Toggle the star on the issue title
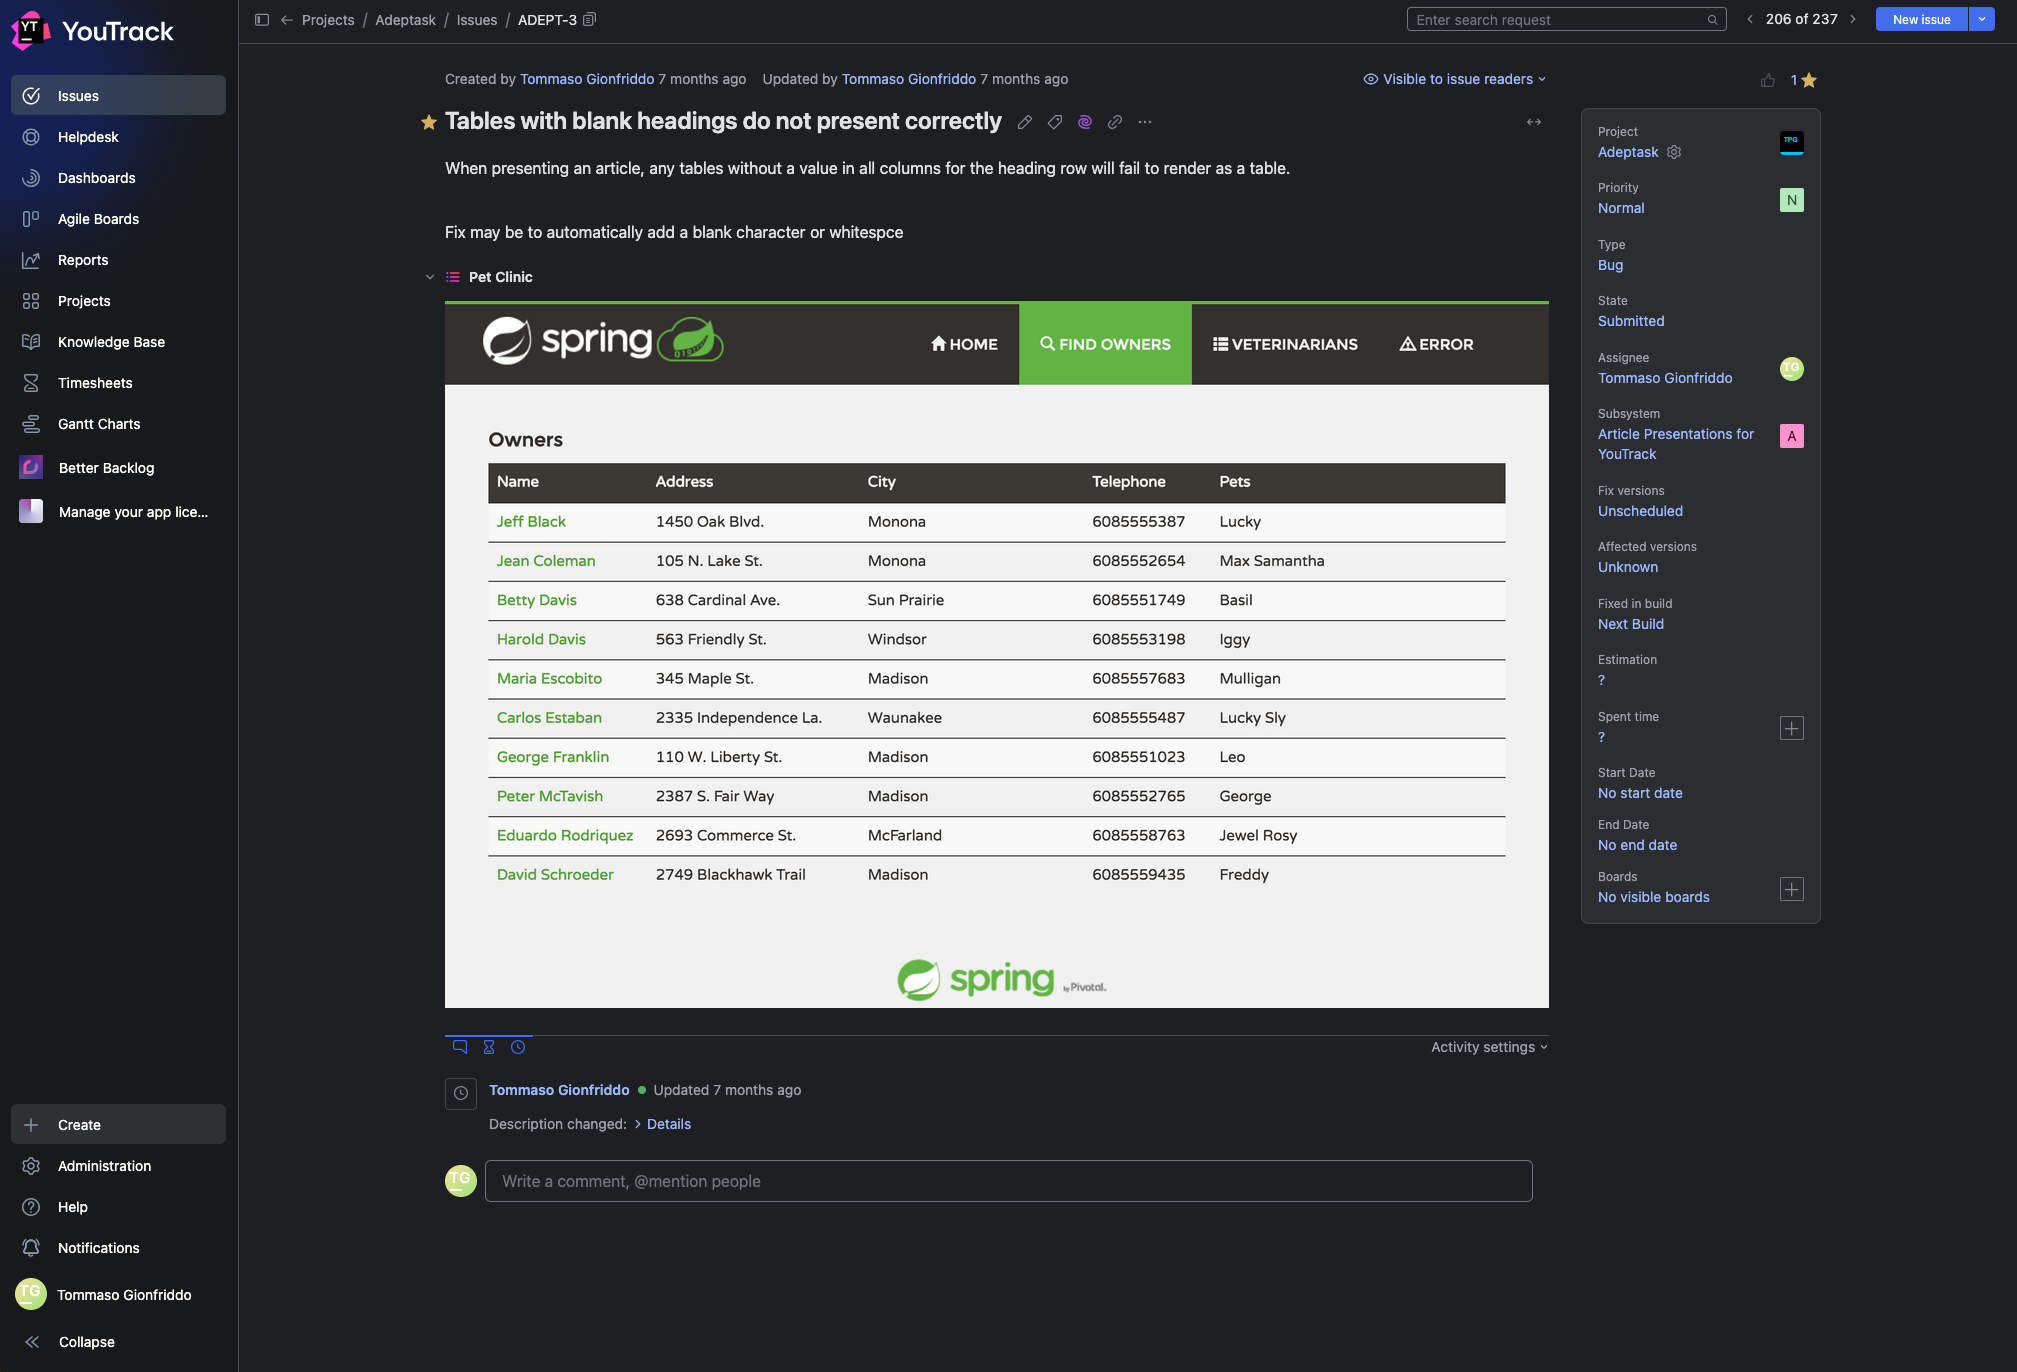 (x=429, y=122)
